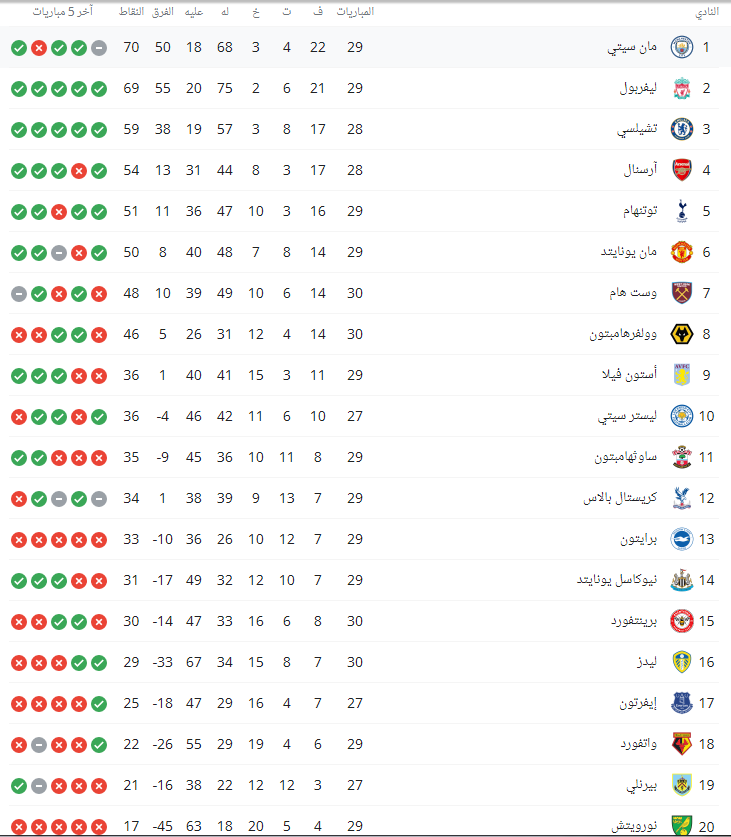Click the Manchester City club crest
The image size is (731, 837).
[681, 47]
